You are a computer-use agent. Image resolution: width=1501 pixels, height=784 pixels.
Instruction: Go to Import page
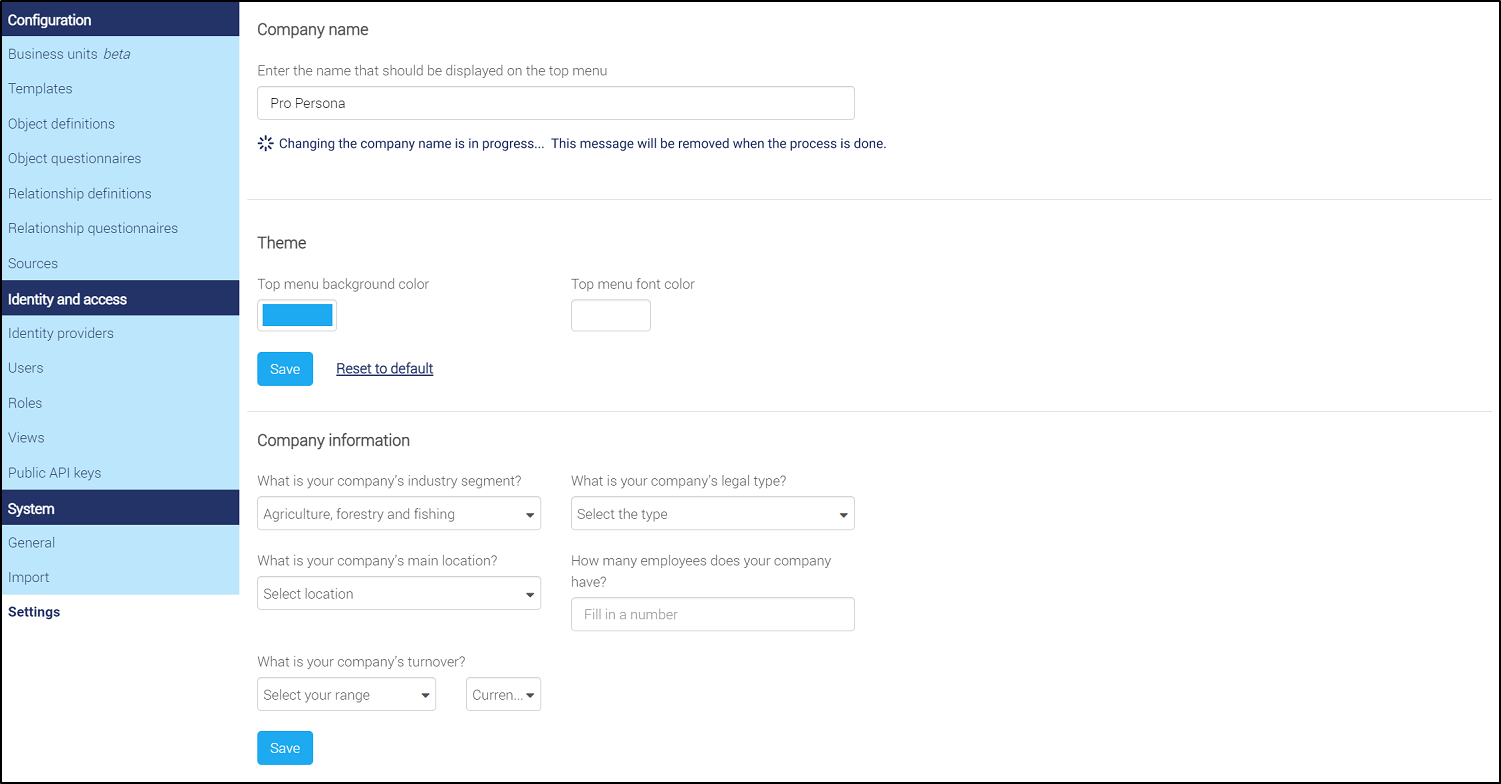pos(29,578)
